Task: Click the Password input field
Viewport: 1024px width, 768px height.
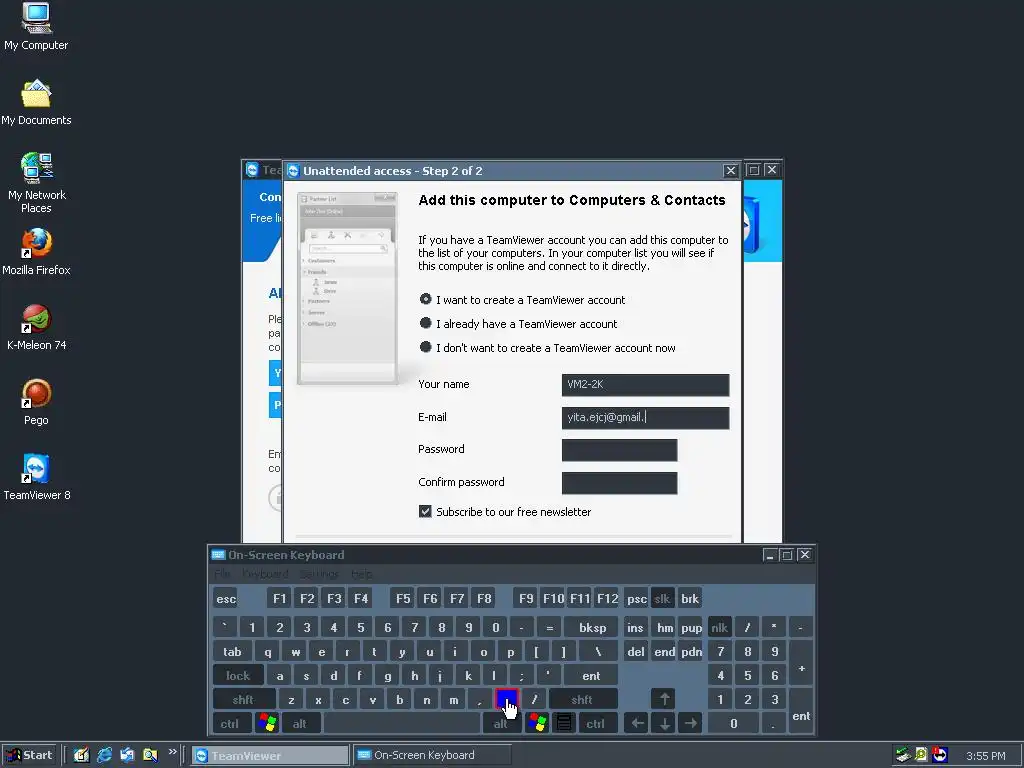Action: pyautogui.click(x=619, y=450)
